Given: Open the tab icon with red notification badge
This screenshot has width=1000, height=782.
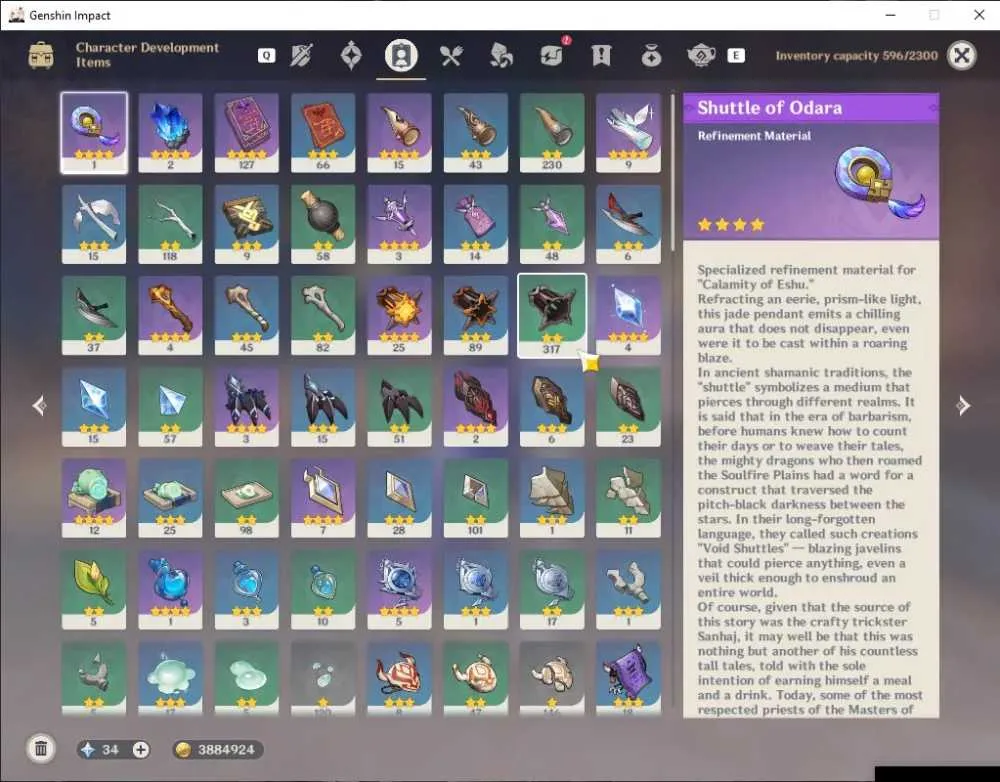Looking at the screenshot, I should point(552,54).
